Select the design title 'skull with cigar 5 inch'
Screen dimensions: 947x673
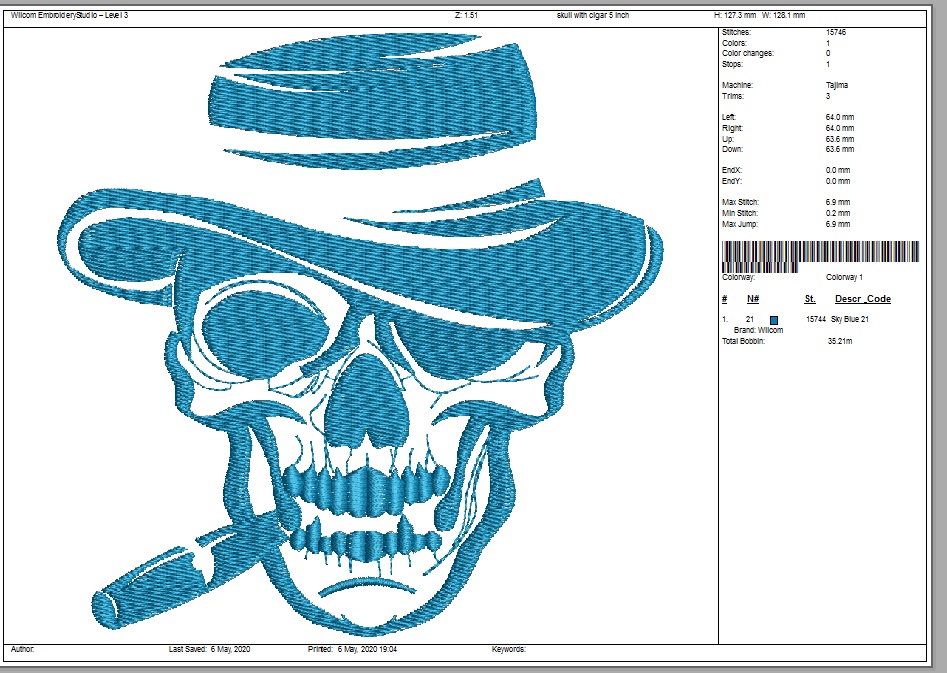tap(593, 16)
